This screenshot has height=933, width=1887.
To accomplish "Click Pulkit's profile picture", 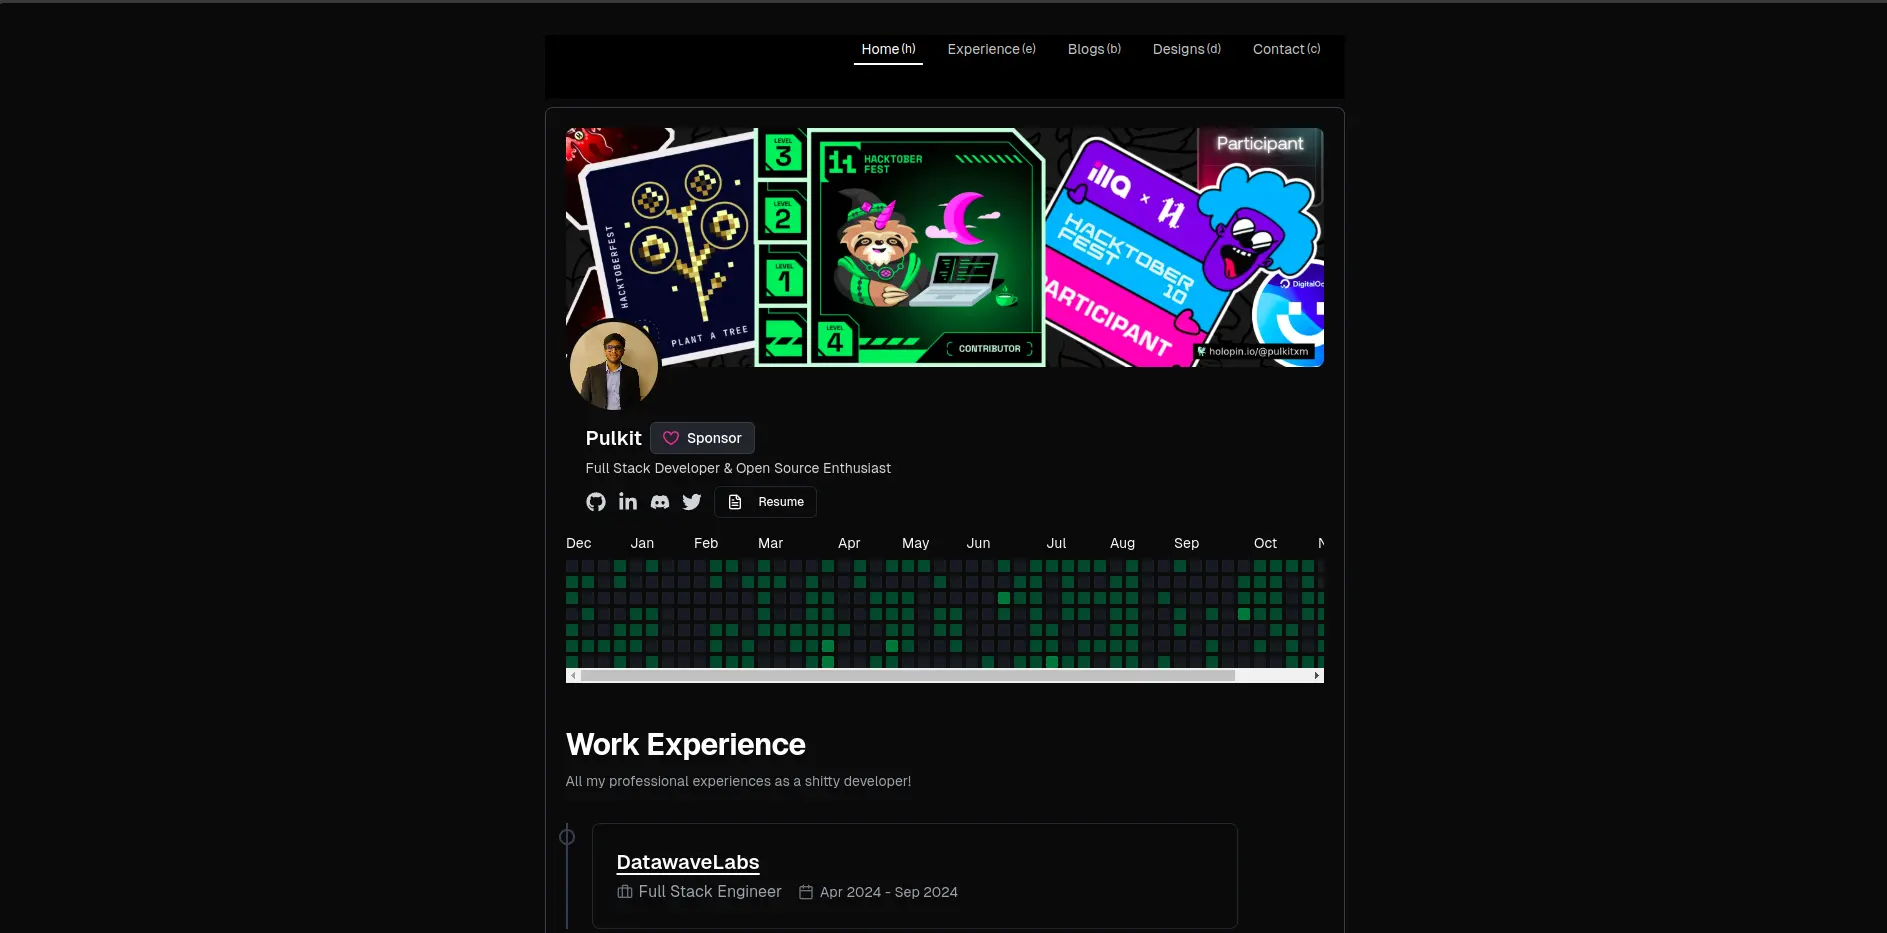I will click(613, 365).
